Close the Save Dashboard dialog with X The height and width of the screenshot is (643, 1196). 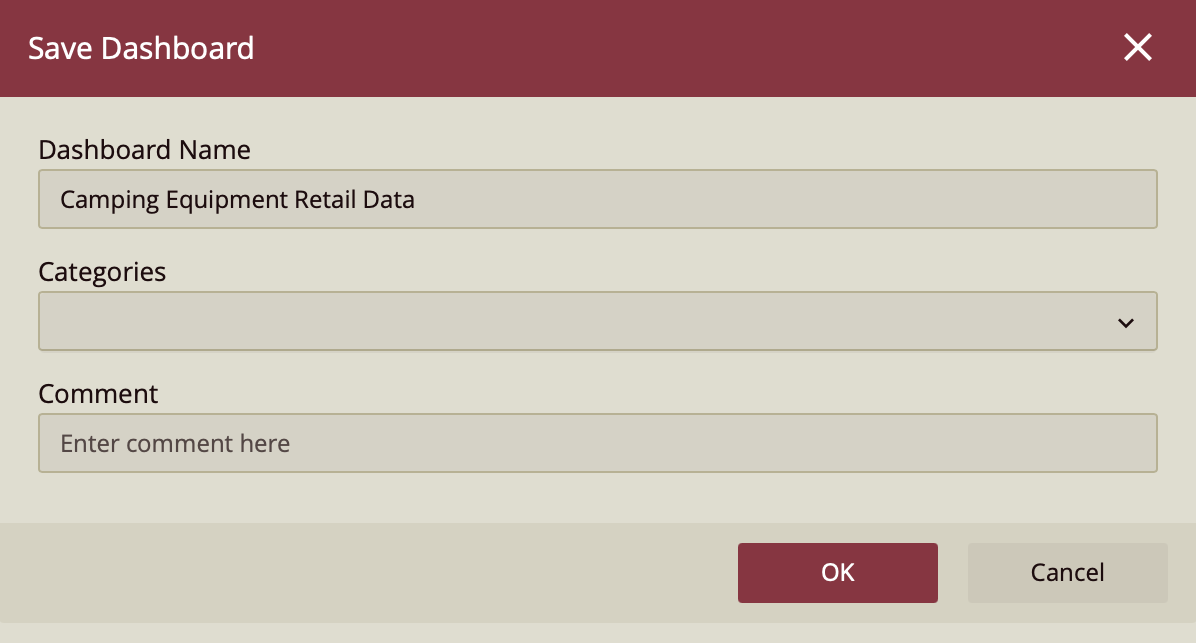pos(1137,48)
